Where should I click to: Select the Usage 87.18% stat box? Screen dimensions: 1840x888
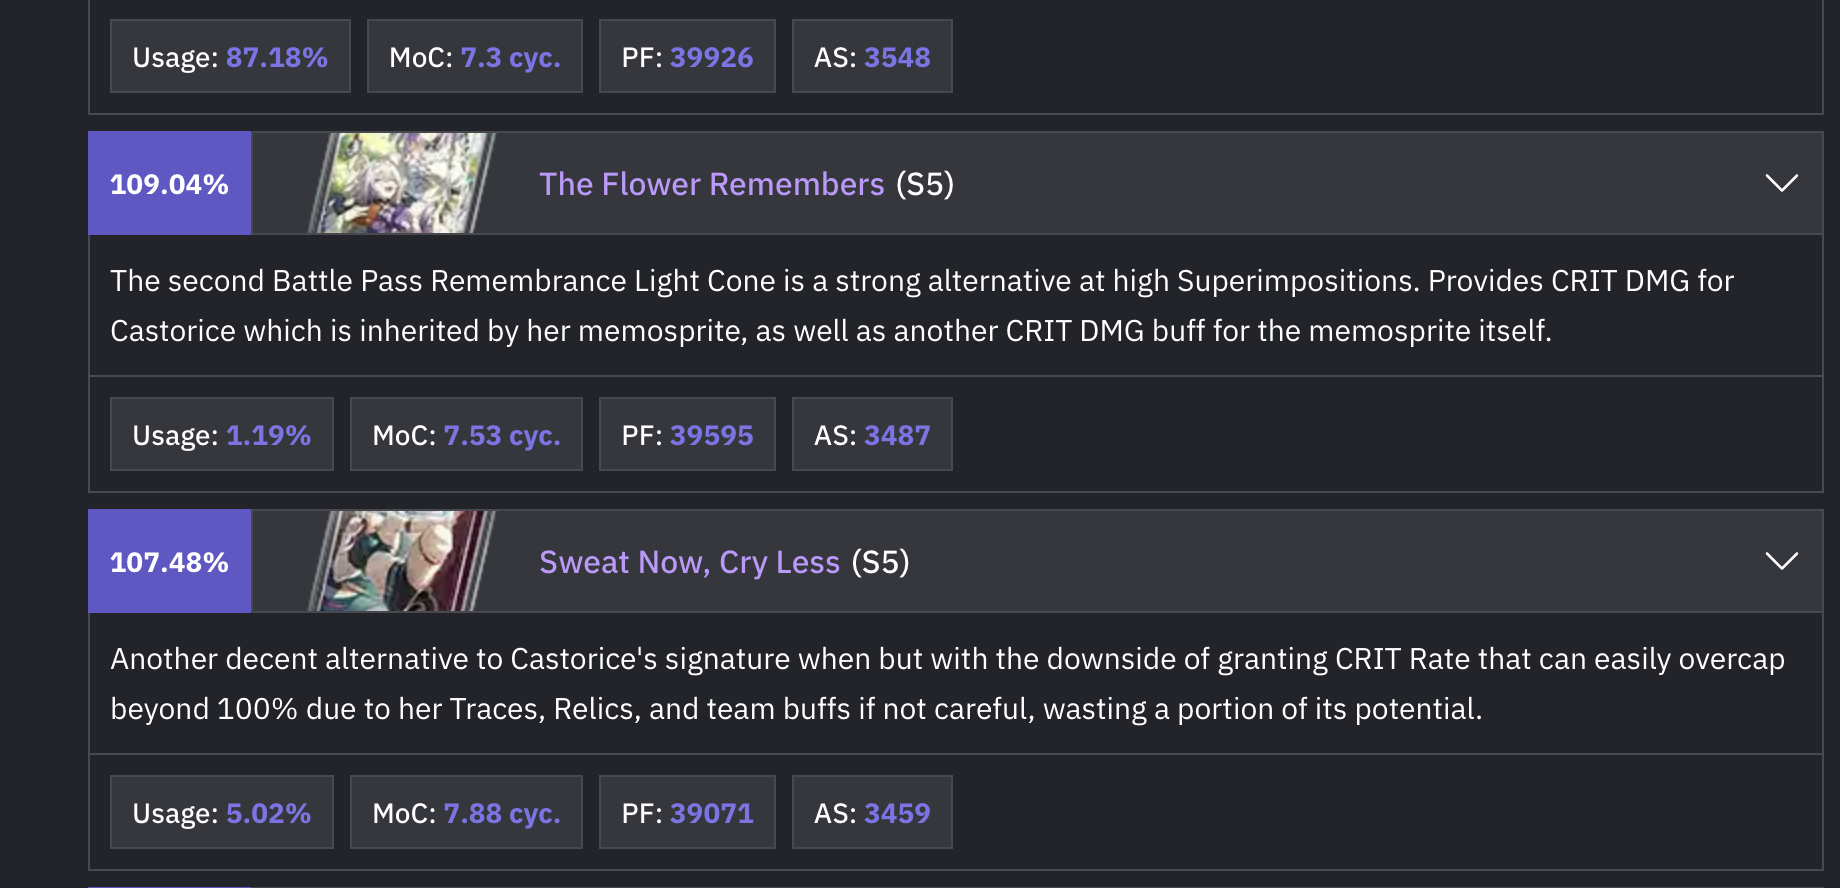point(230,57)
